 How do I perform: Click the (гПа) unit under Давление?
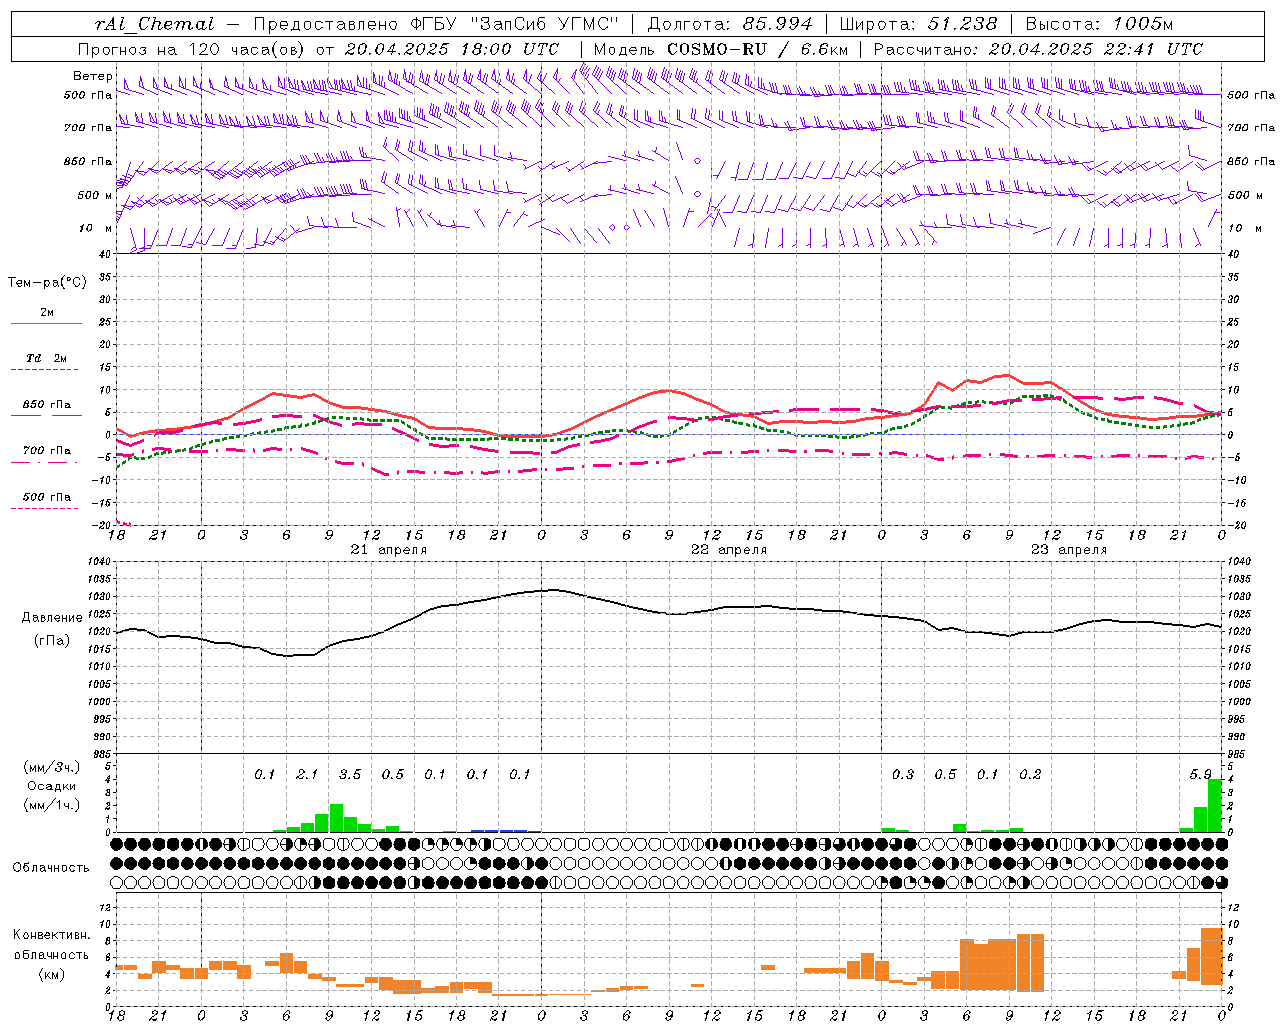[52, 640]
